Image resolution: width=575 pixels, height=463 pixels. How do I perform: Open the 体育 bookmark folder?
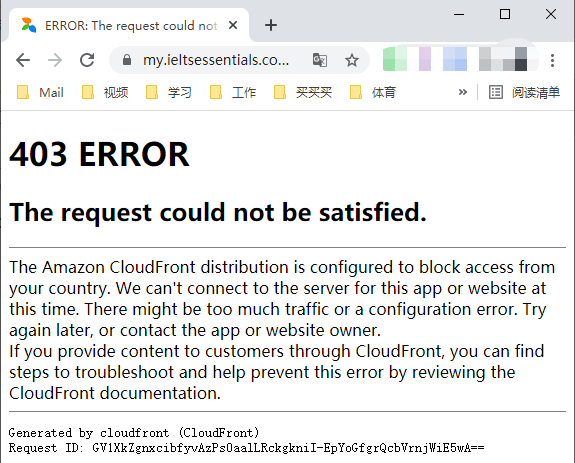373,92
